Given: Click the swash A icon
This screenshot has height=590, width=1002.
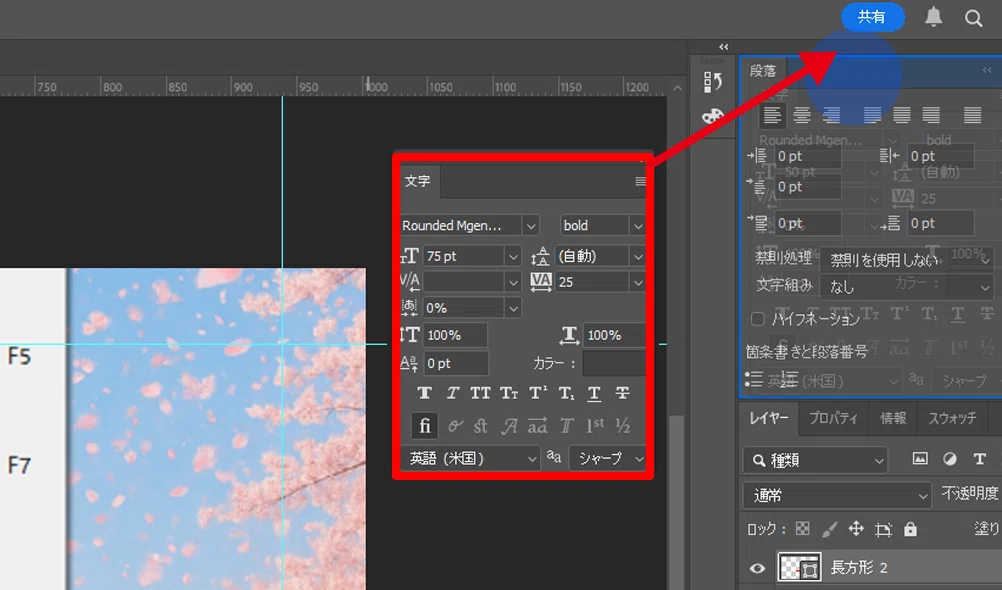Looking at the screenshot, I should 509,426.
